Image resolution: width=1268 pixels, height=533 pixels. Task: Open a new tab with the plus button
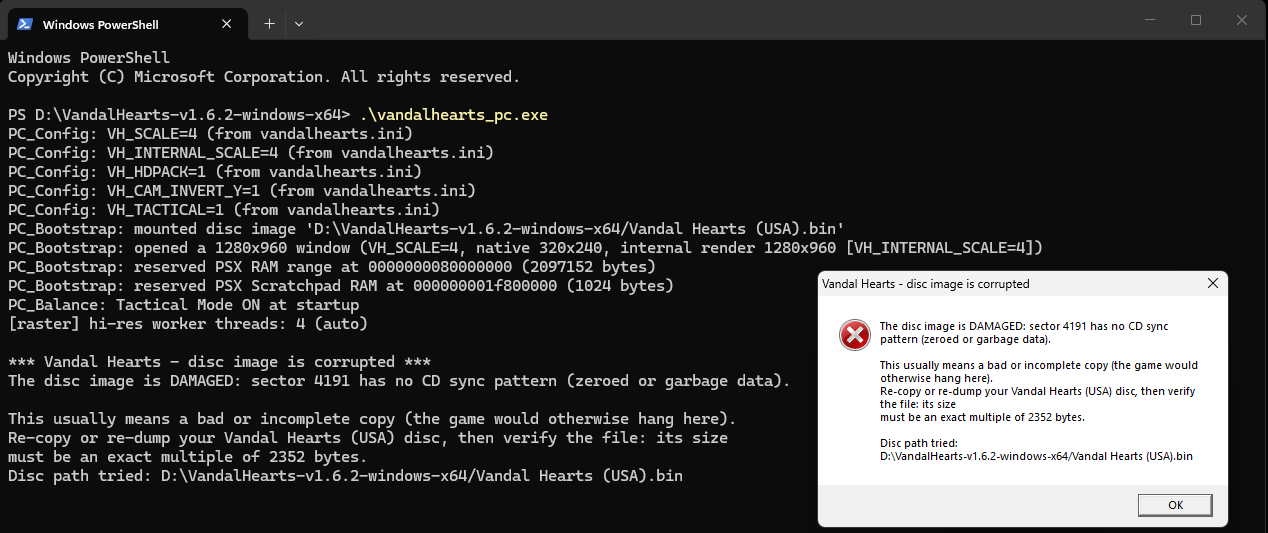point(269,23)
